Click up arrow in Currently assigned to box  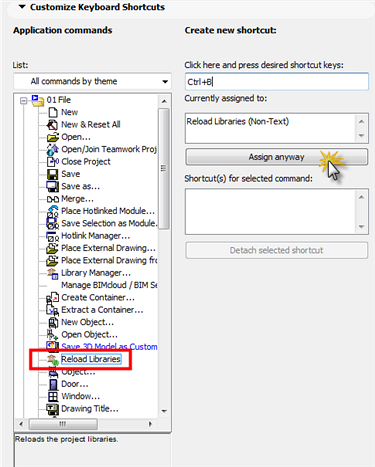pyautogui.click(x=361, y=121)
